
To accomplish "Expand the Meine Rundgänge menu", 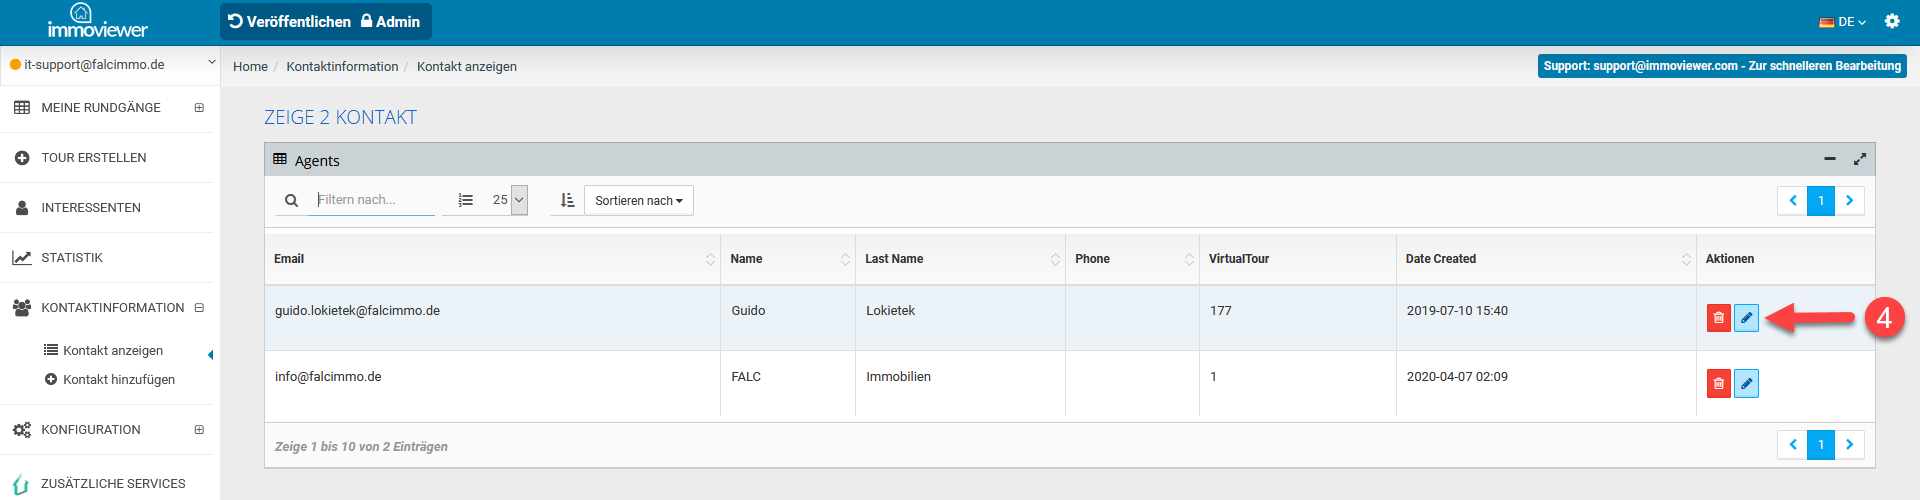I will (199, 108).
